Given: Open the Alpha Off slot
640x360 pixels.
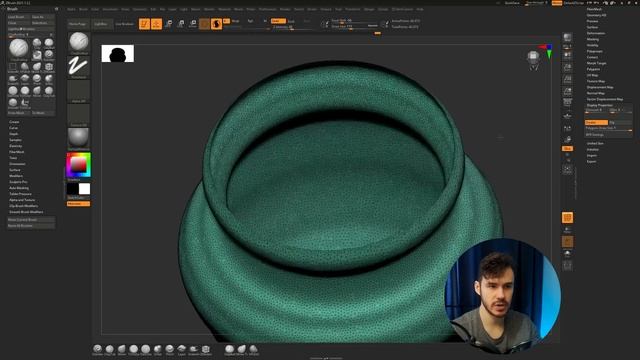Looking at the screenshot, I should [x=79, y=91].
